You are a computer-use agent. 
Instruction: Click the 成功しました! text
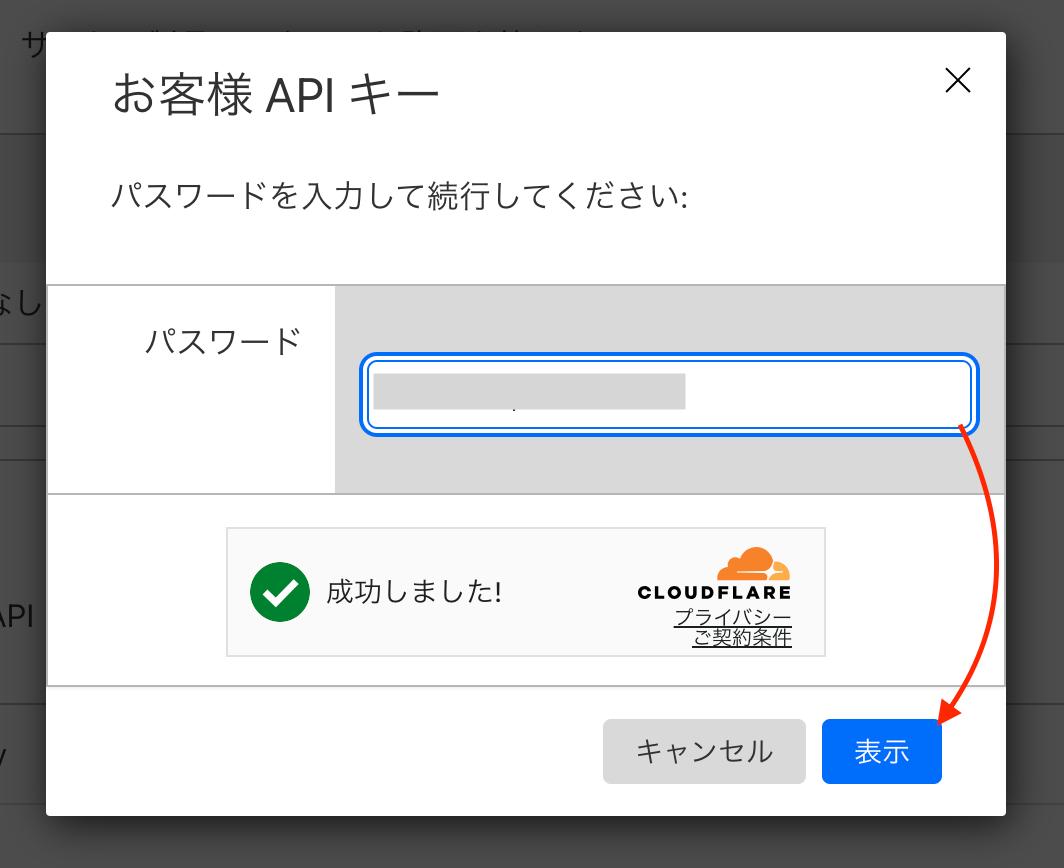coord(414,592)
